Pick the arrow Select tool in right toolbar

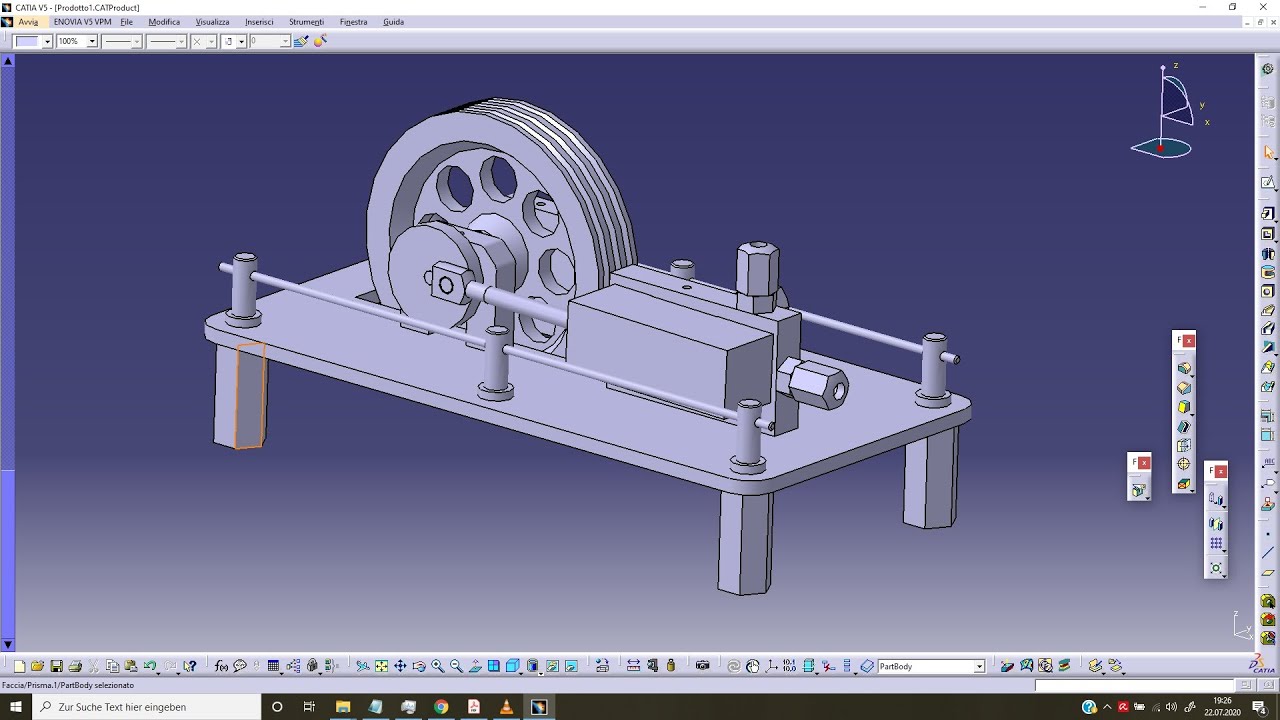(x=1268, y=152)
